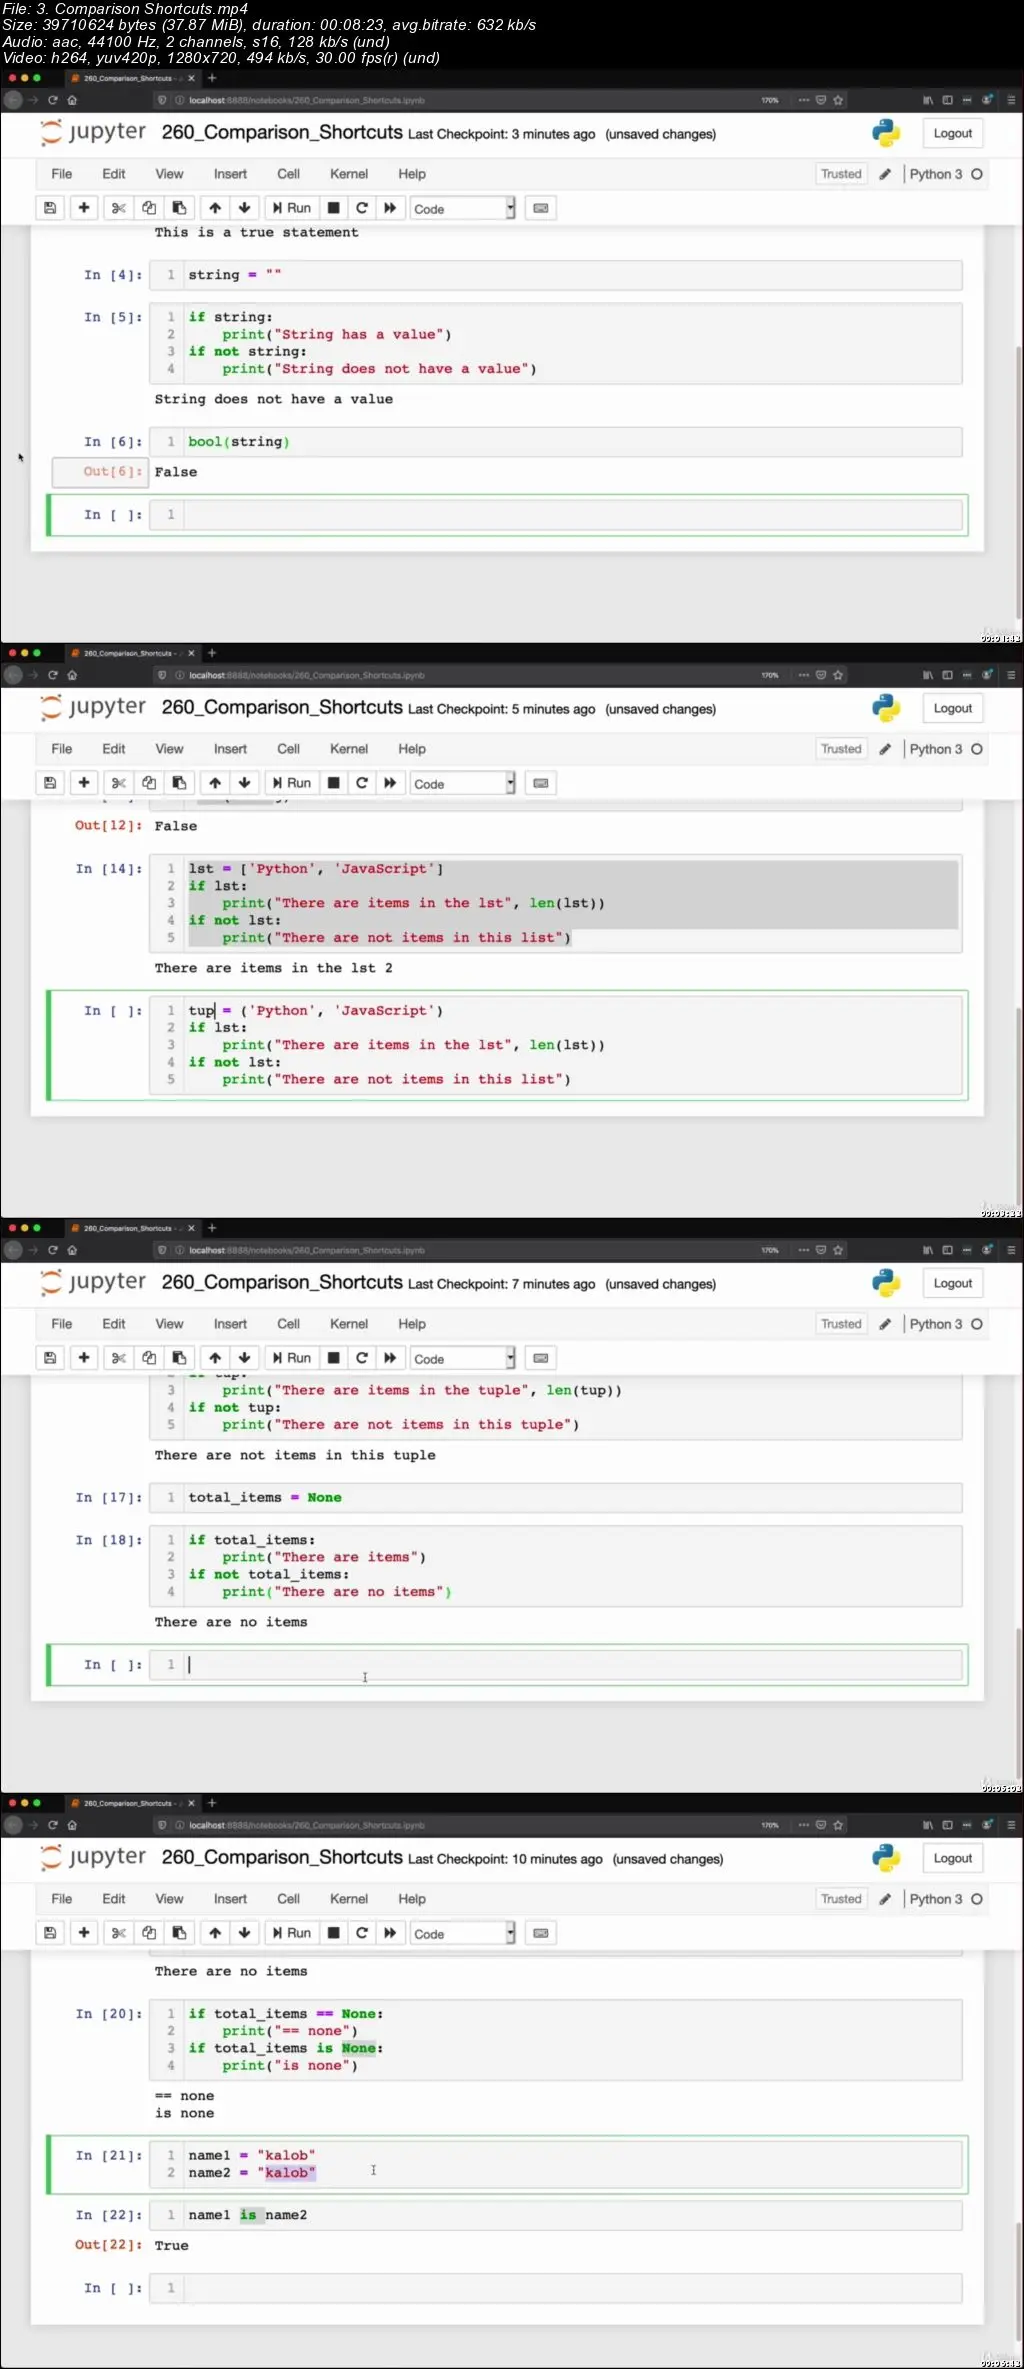Click notebook title in the 10-minutes-ago checkpoint frame

click(x=282, y=1857)
